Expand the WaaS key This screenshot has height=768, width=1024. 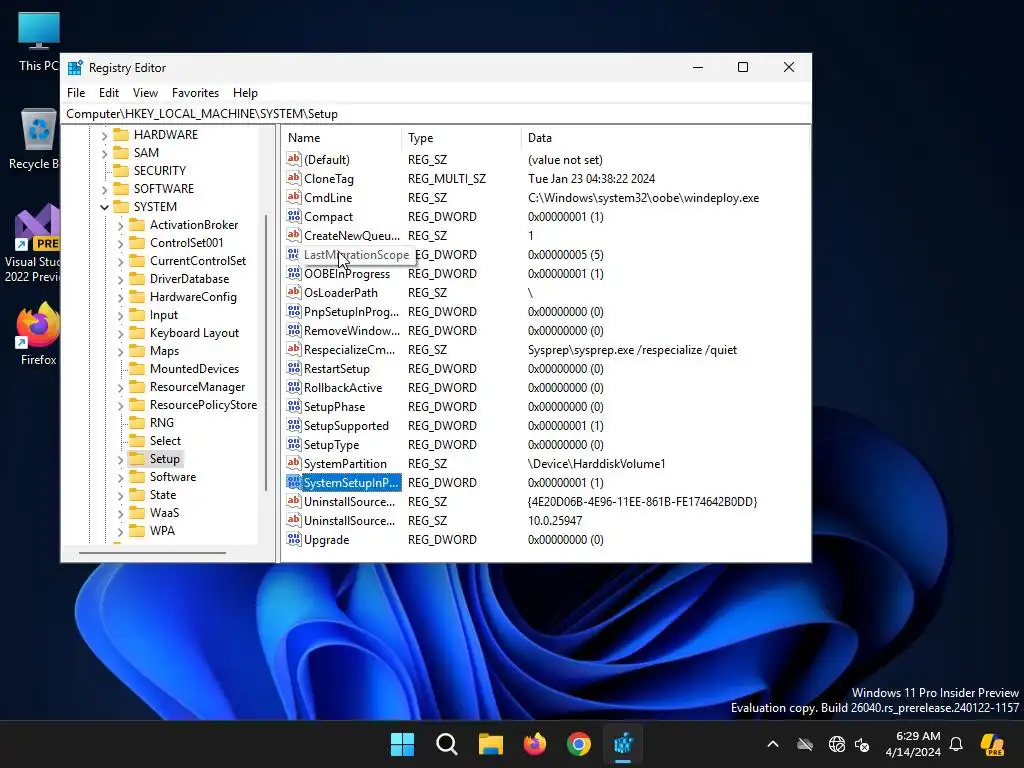pyautogui.click(x=120, y=513)
